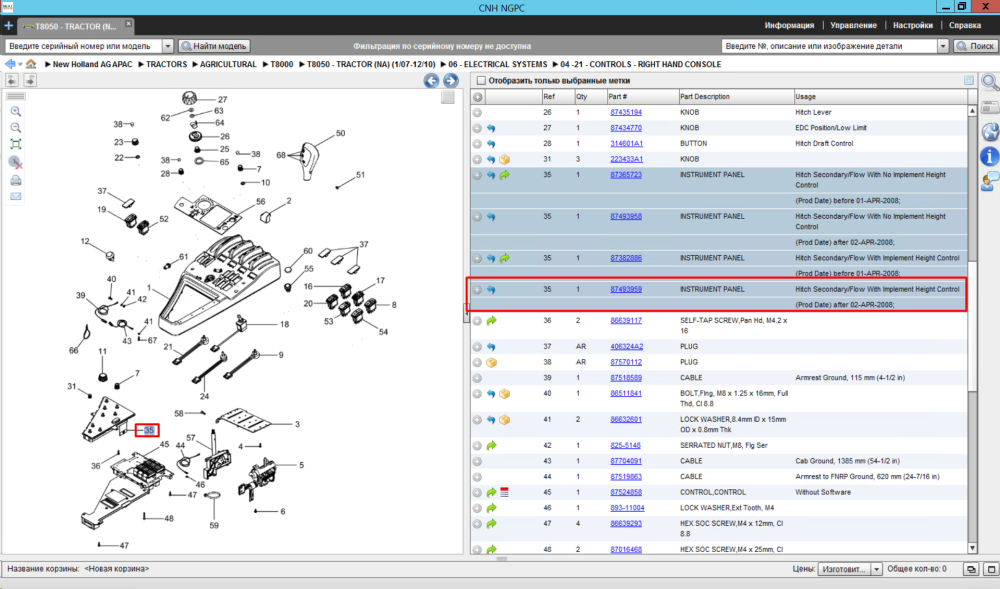Go to next illustration with blue right arrow
Screen dimensions: 1000x589
coord(450,80)
